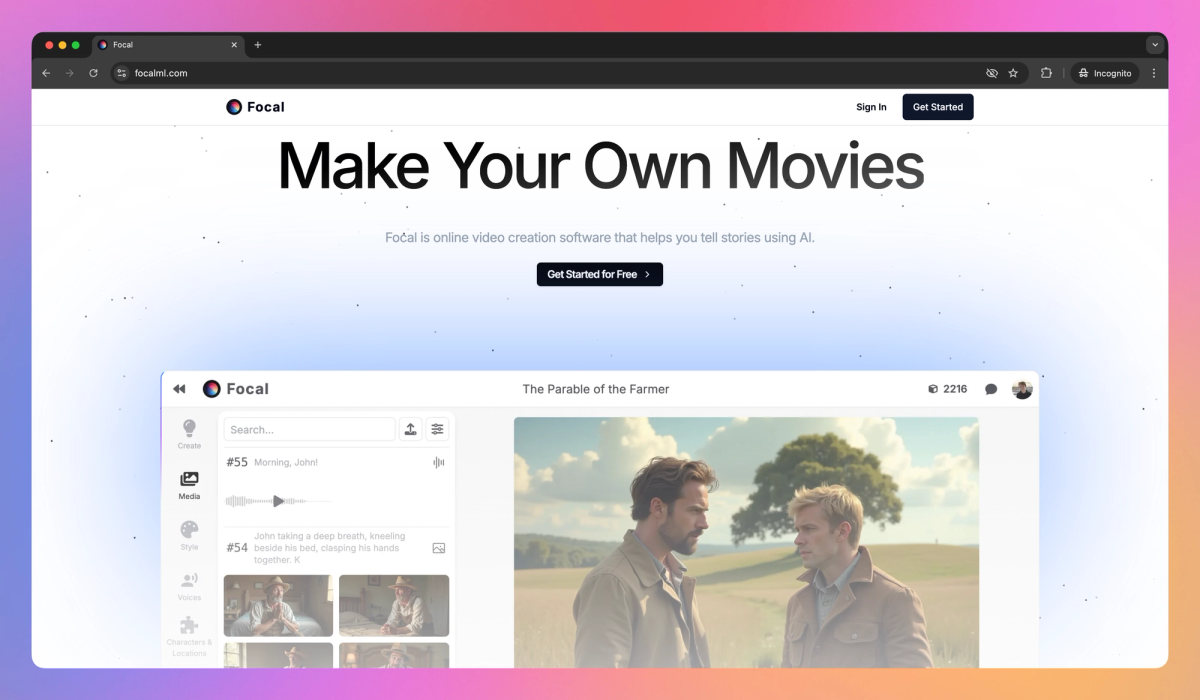
Task: Select the Focal browser tab
Action: pos(168,45)
